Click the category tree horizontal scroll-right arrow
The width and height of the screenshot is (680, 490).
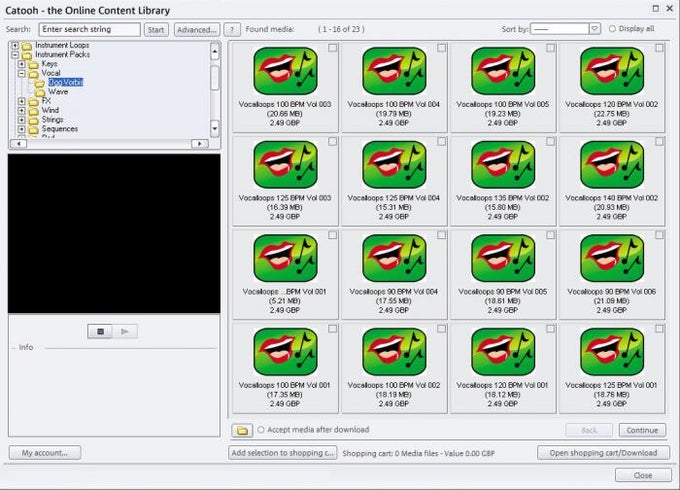point(199,144)
